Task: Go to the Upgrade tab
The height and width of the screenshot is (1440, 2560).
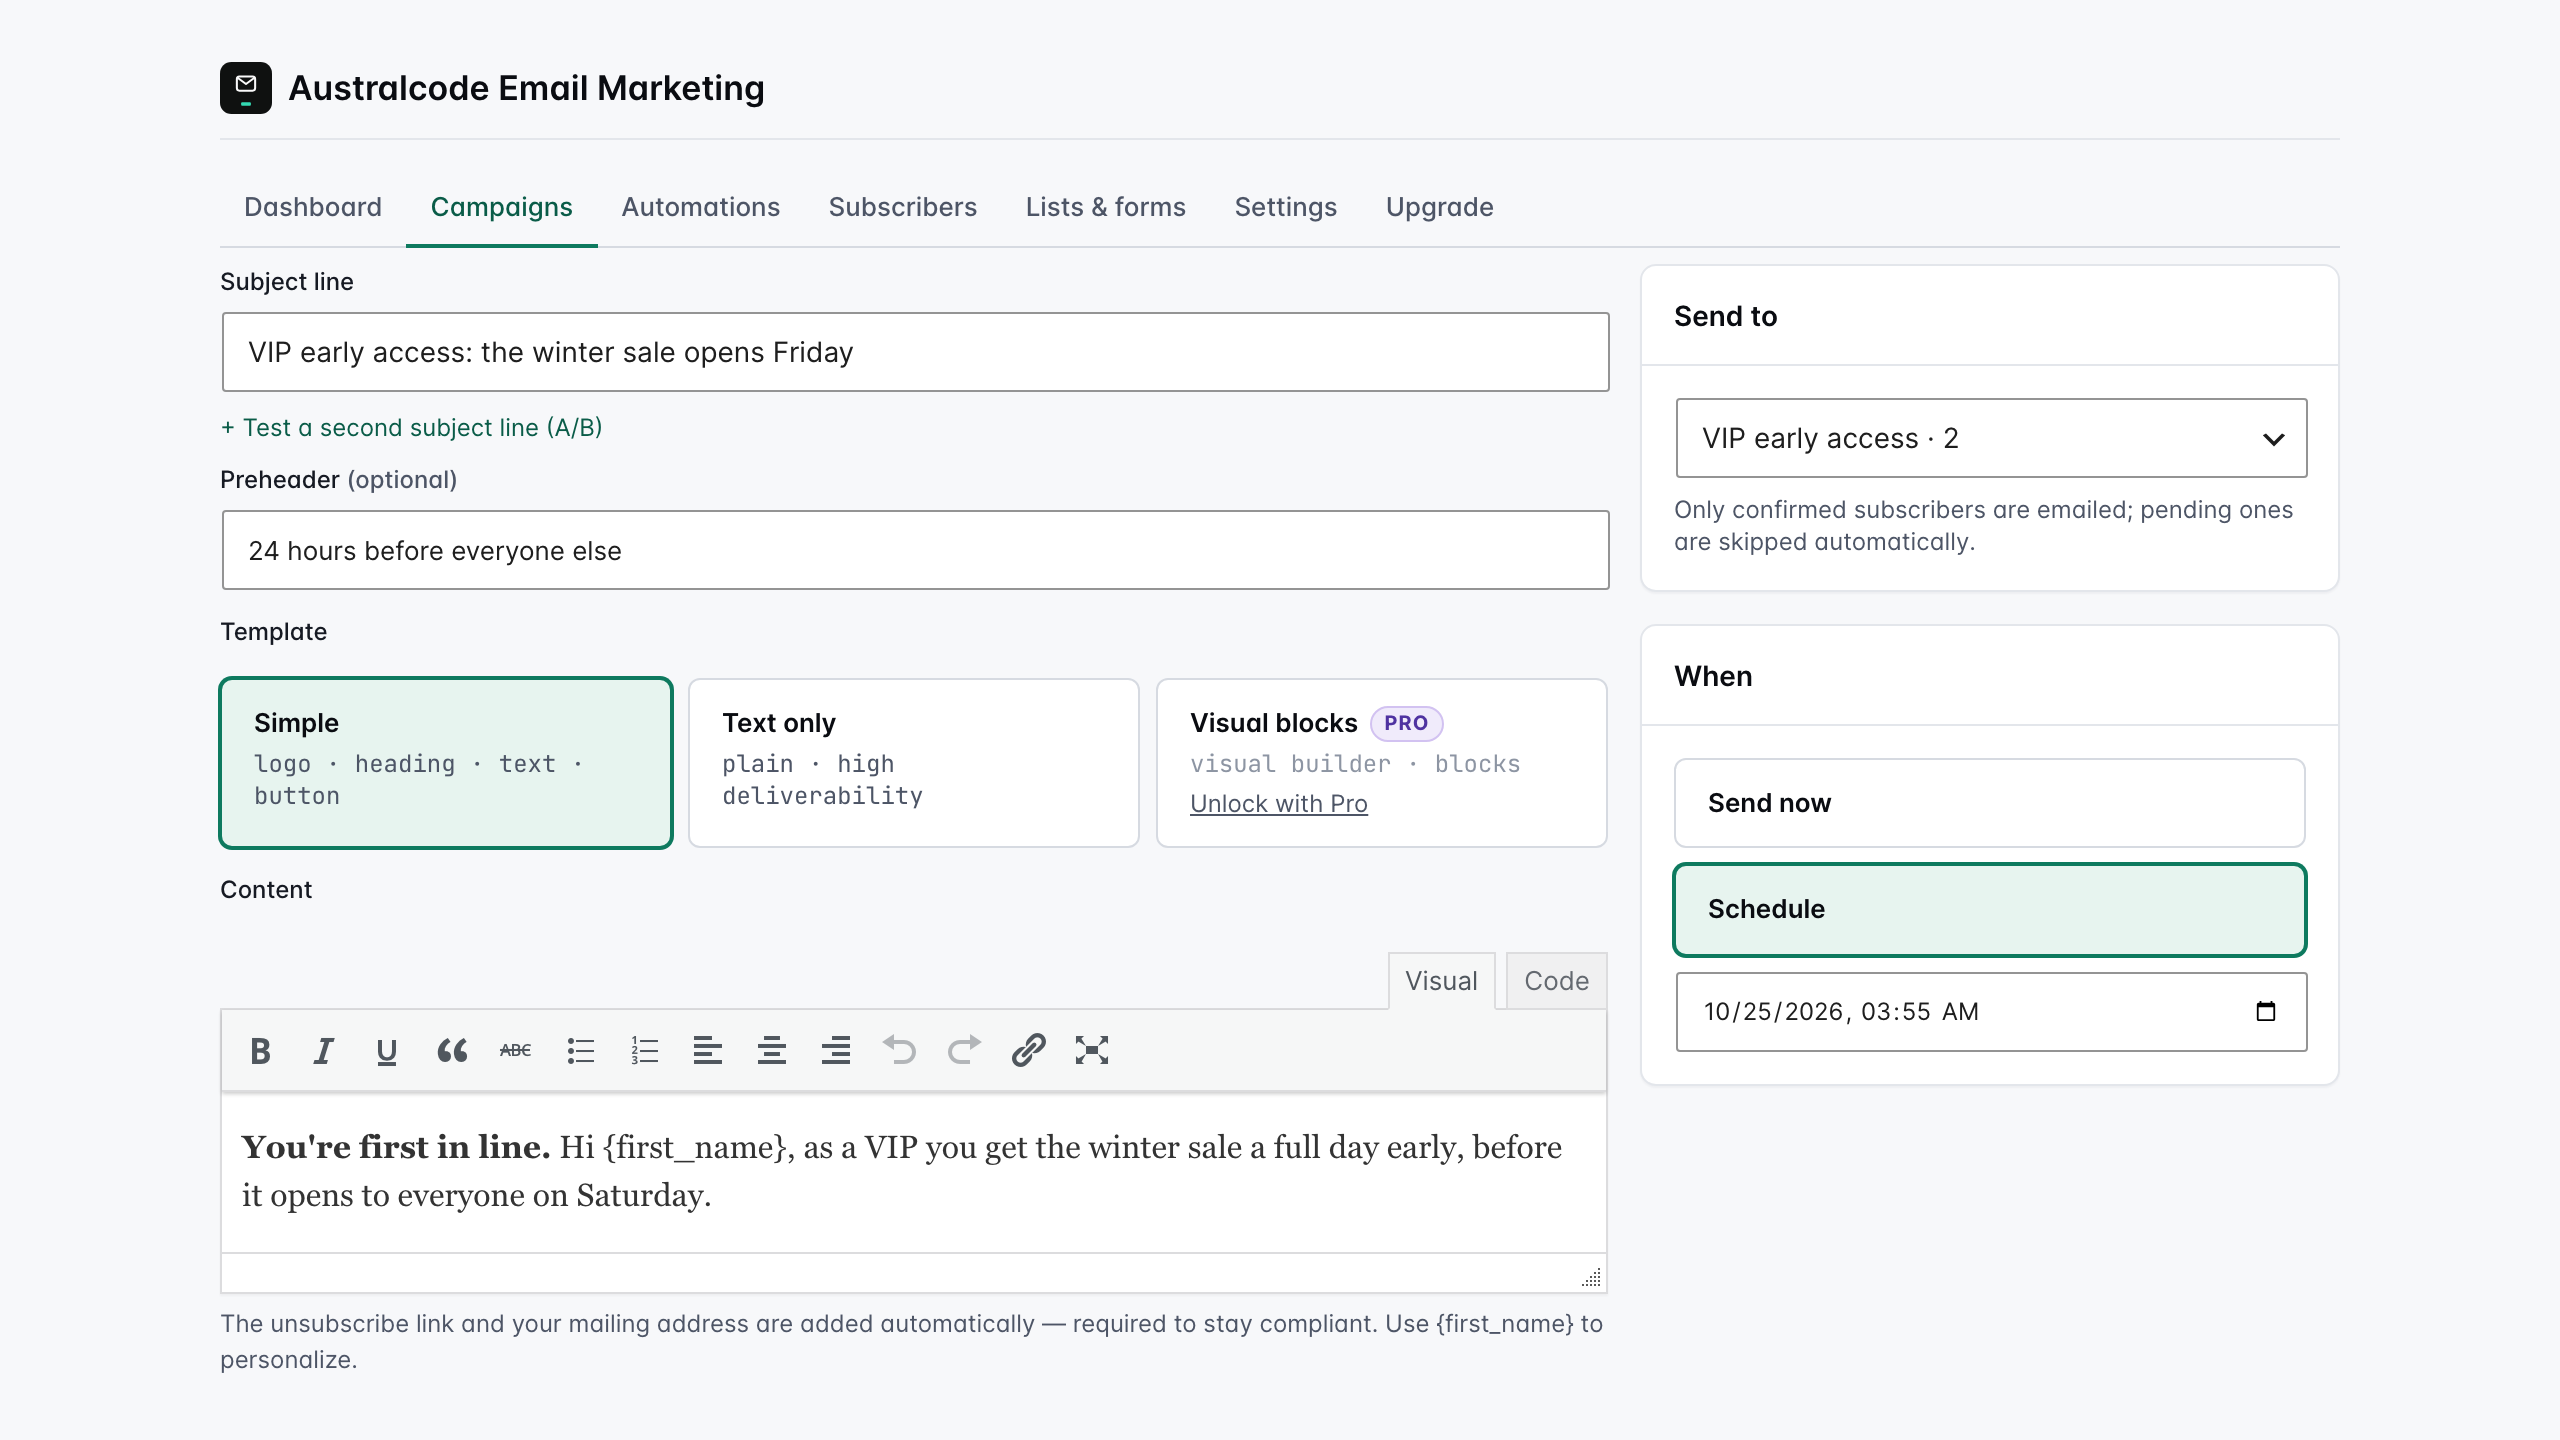Action: pos(1439,207)
